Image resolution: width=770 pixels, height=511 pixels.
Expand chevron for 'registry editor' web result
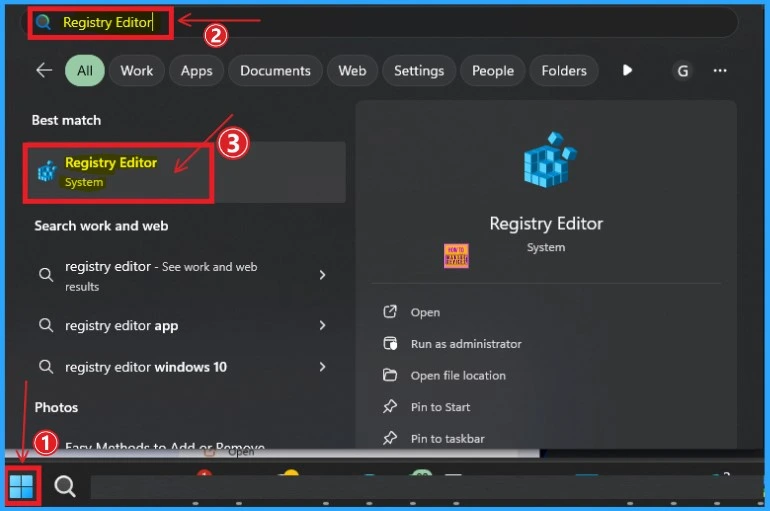coord(322,275)
